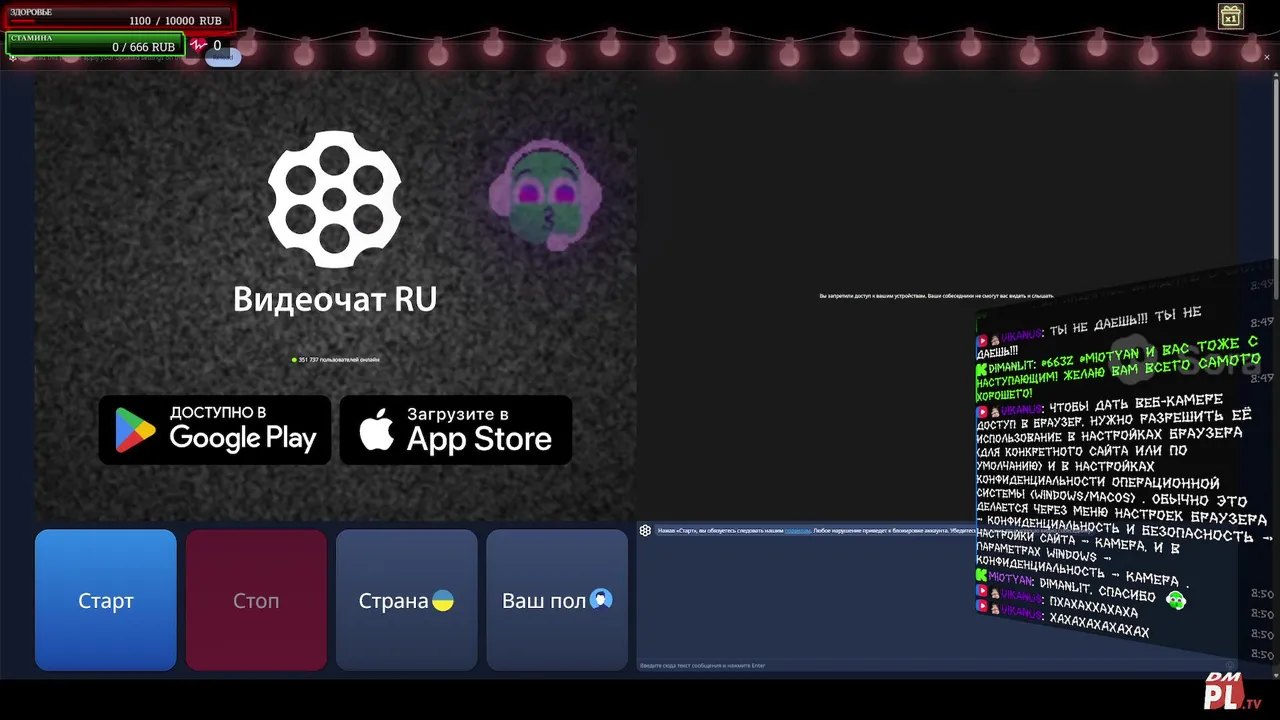Click the Видеочат RU revolver logo
The width and height of the screenshot is (1280, 720).
(334, 200)
